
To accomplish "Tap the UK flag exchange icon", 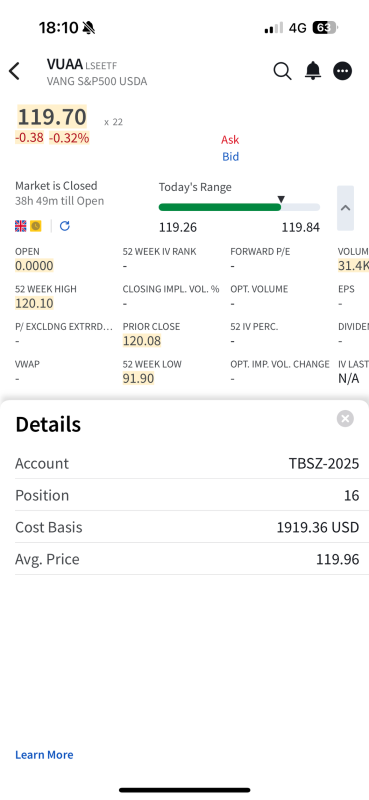I will pos(21,226).
